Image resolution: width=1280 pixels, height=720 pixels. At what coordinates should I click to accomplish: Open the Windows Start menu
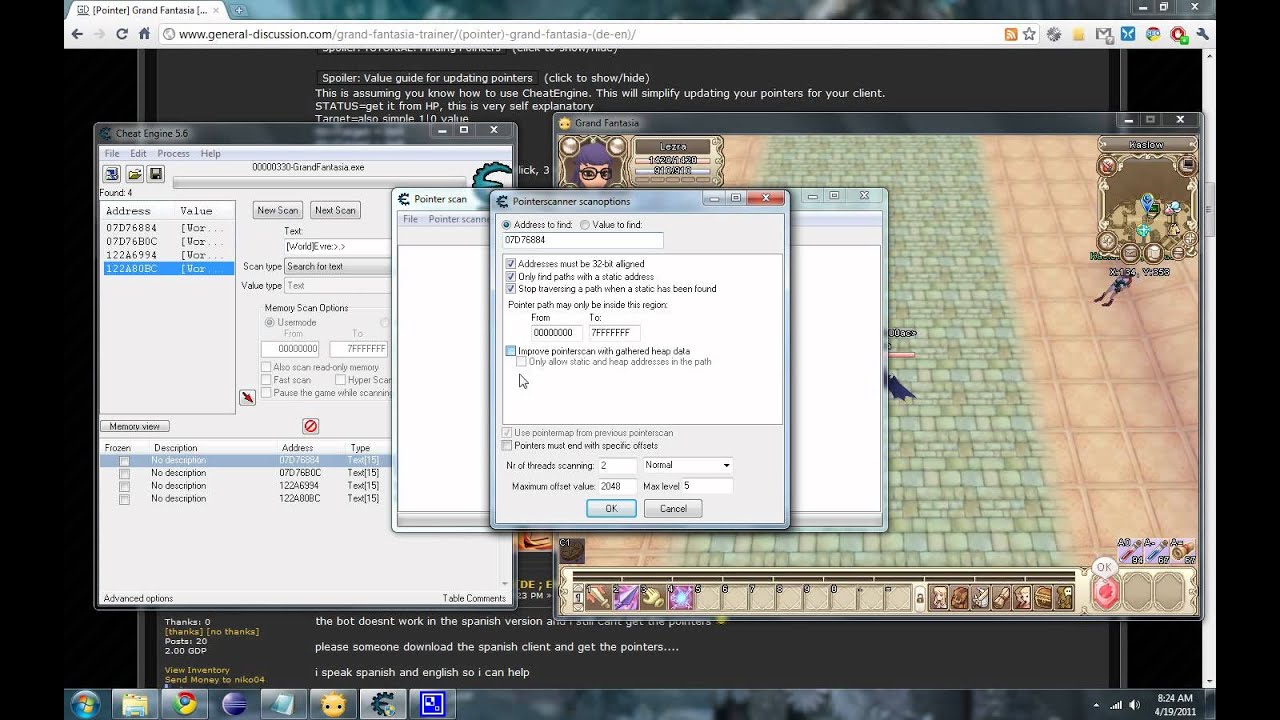(x=85, y=704)
